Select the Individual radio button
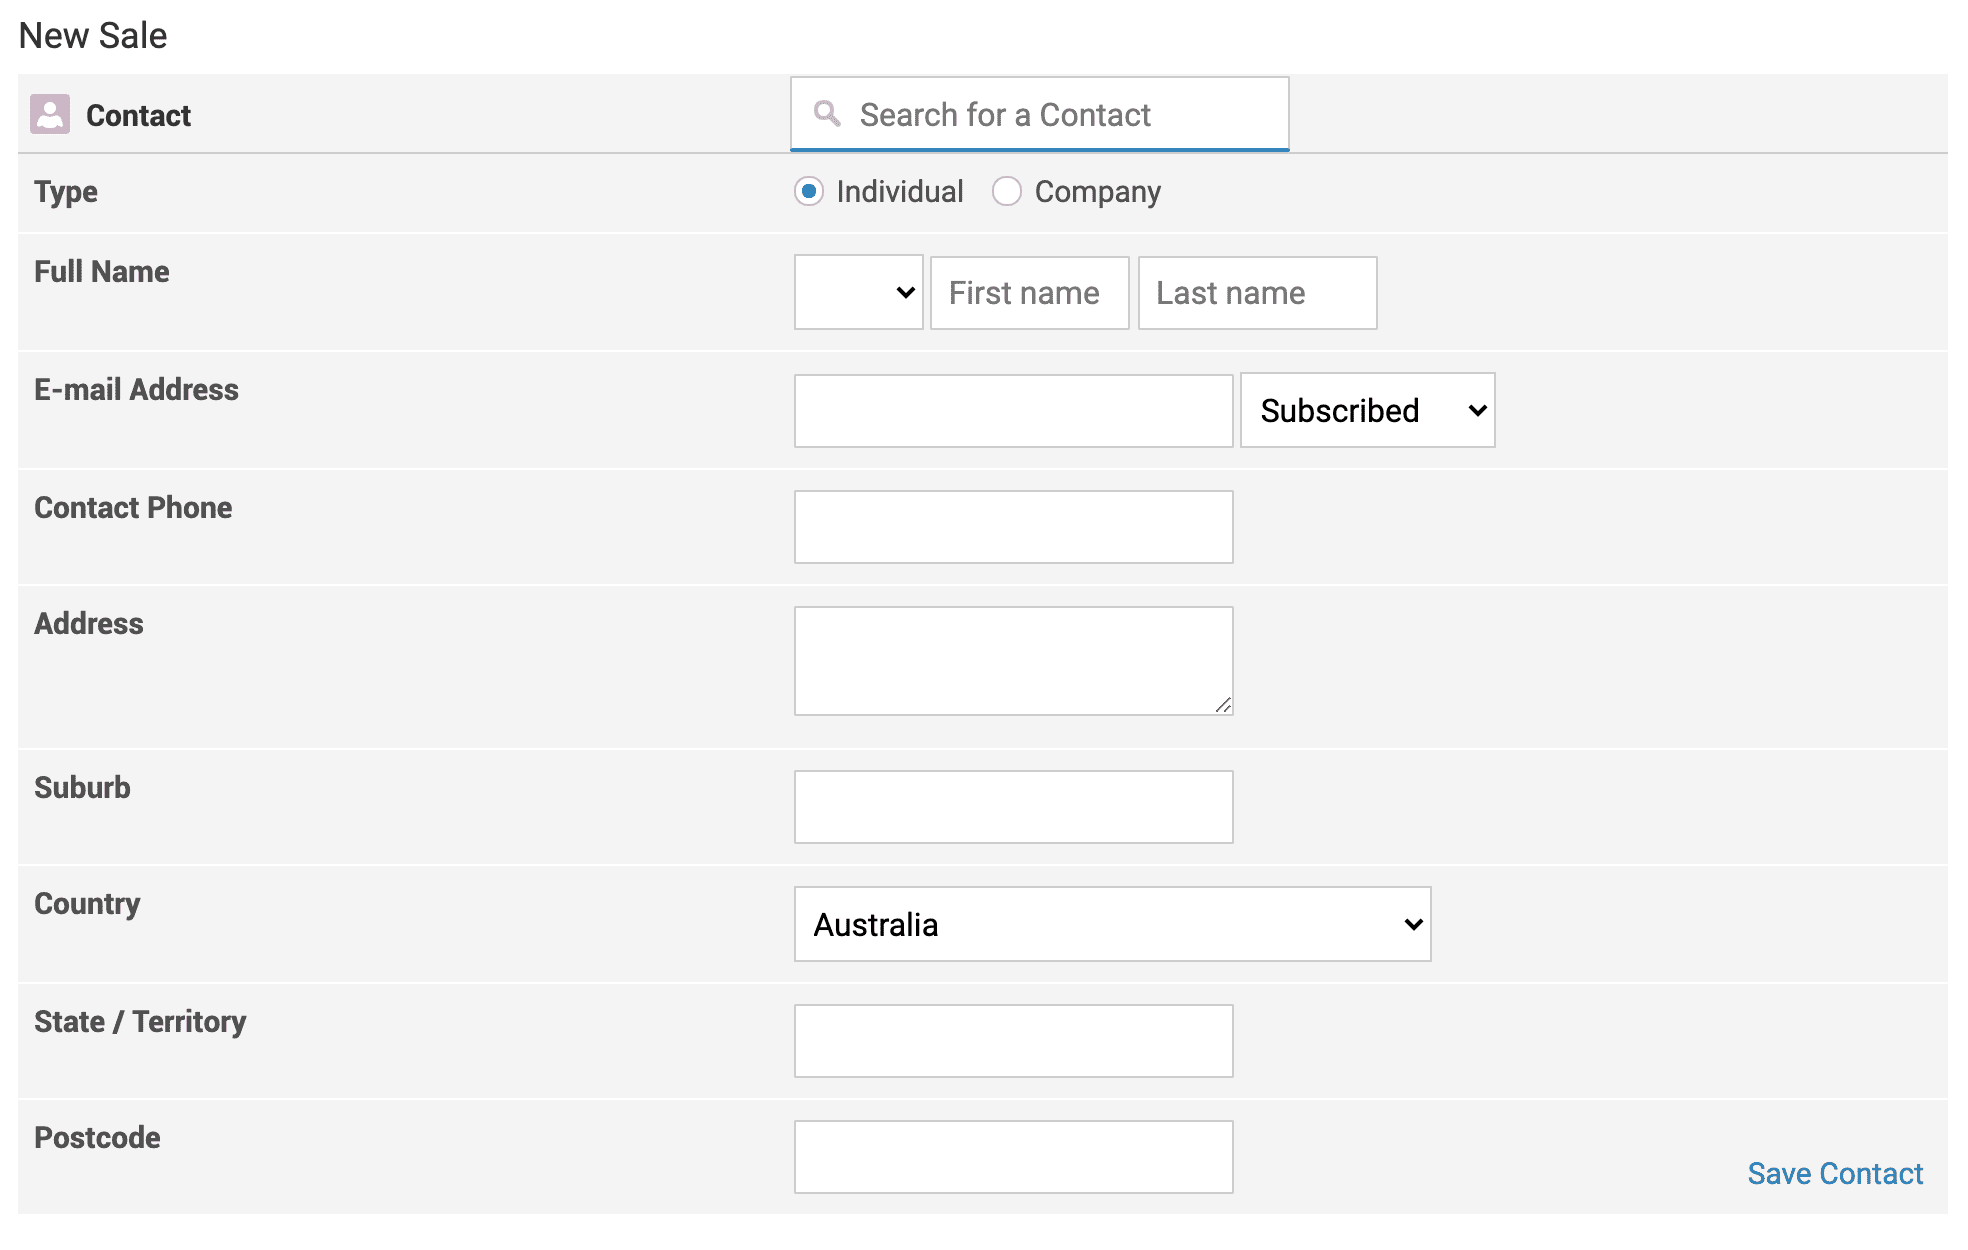 pos(809,191)
